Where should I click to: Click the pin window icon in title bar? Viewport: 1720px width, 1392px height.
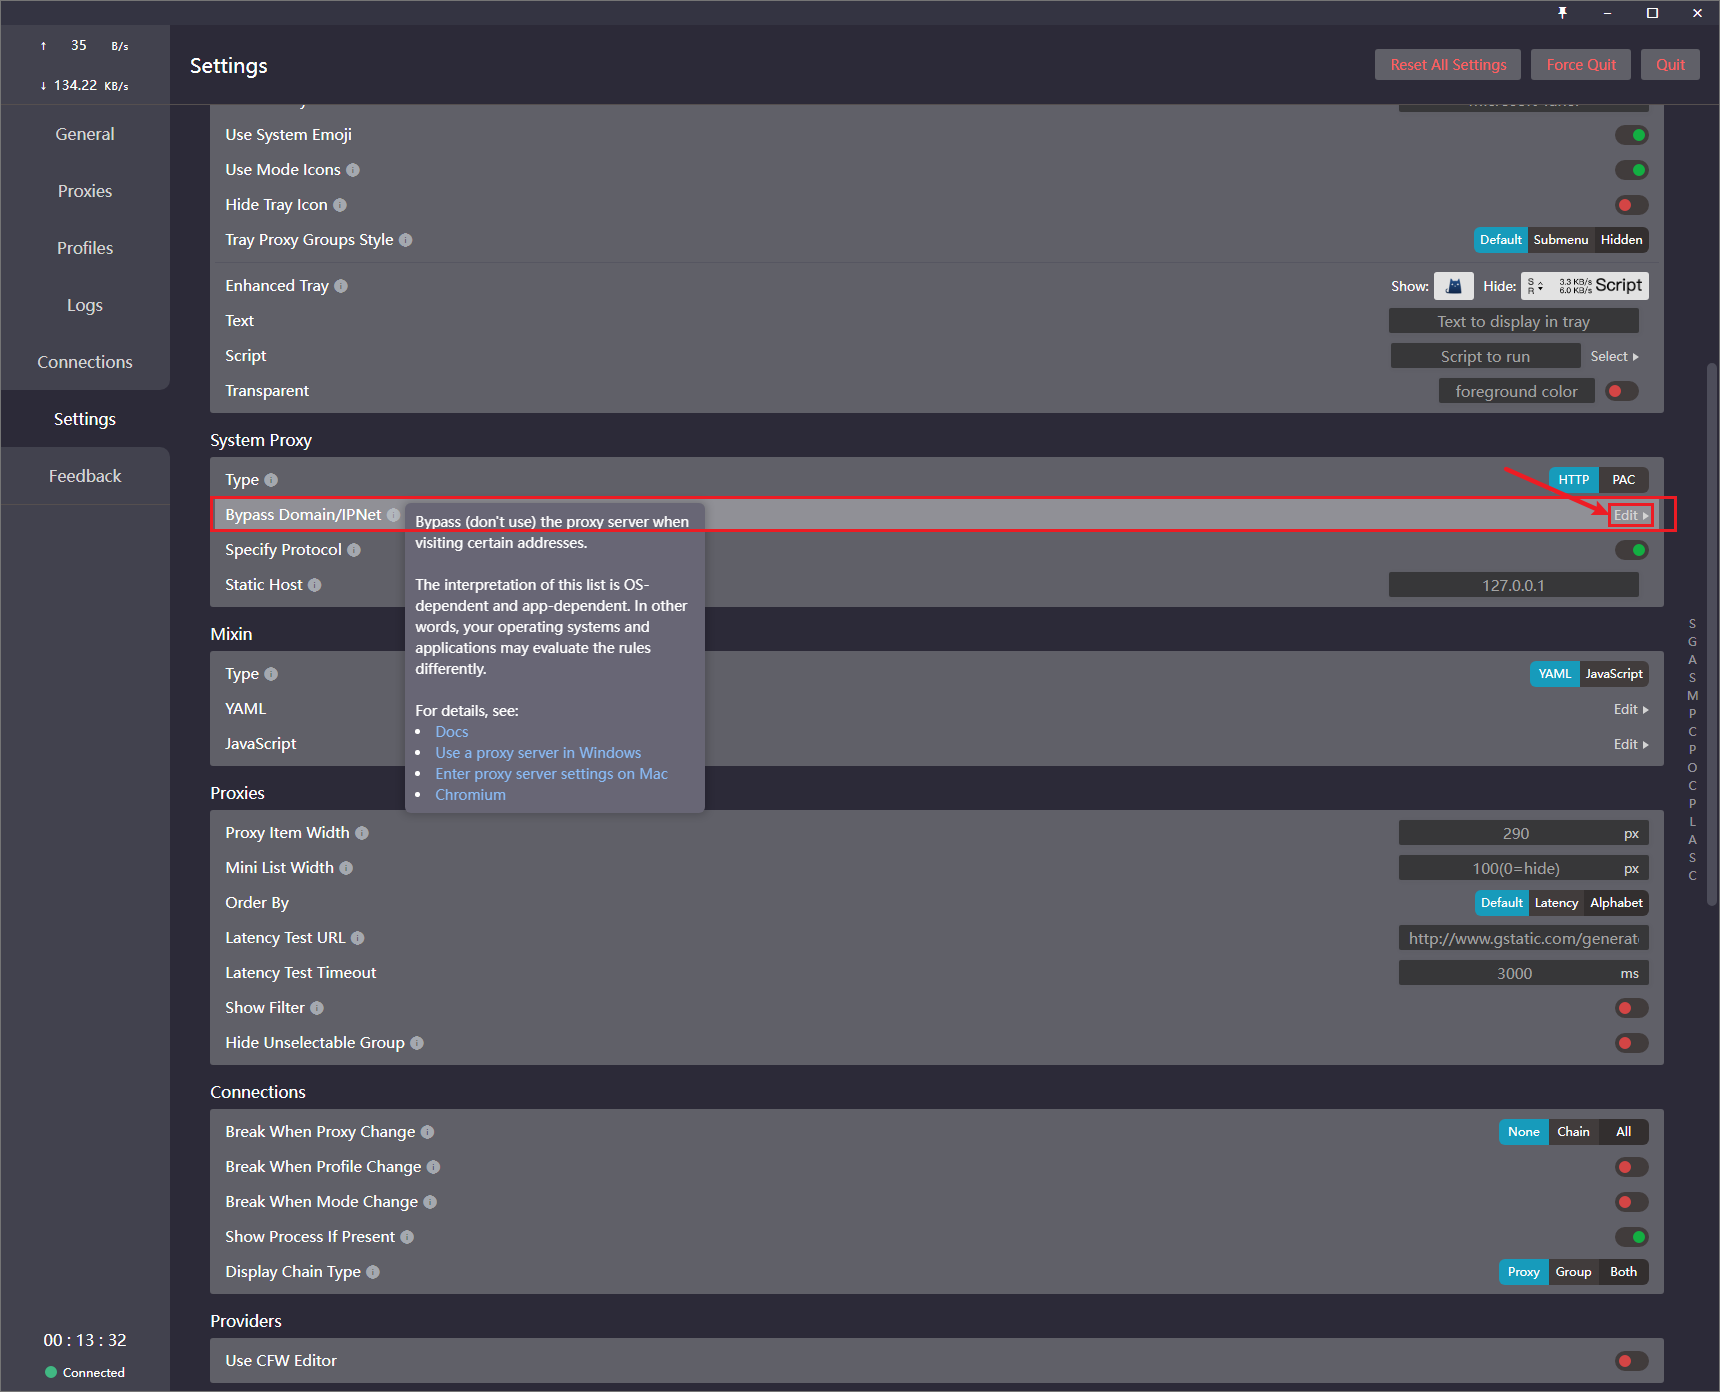(1562, 13)
